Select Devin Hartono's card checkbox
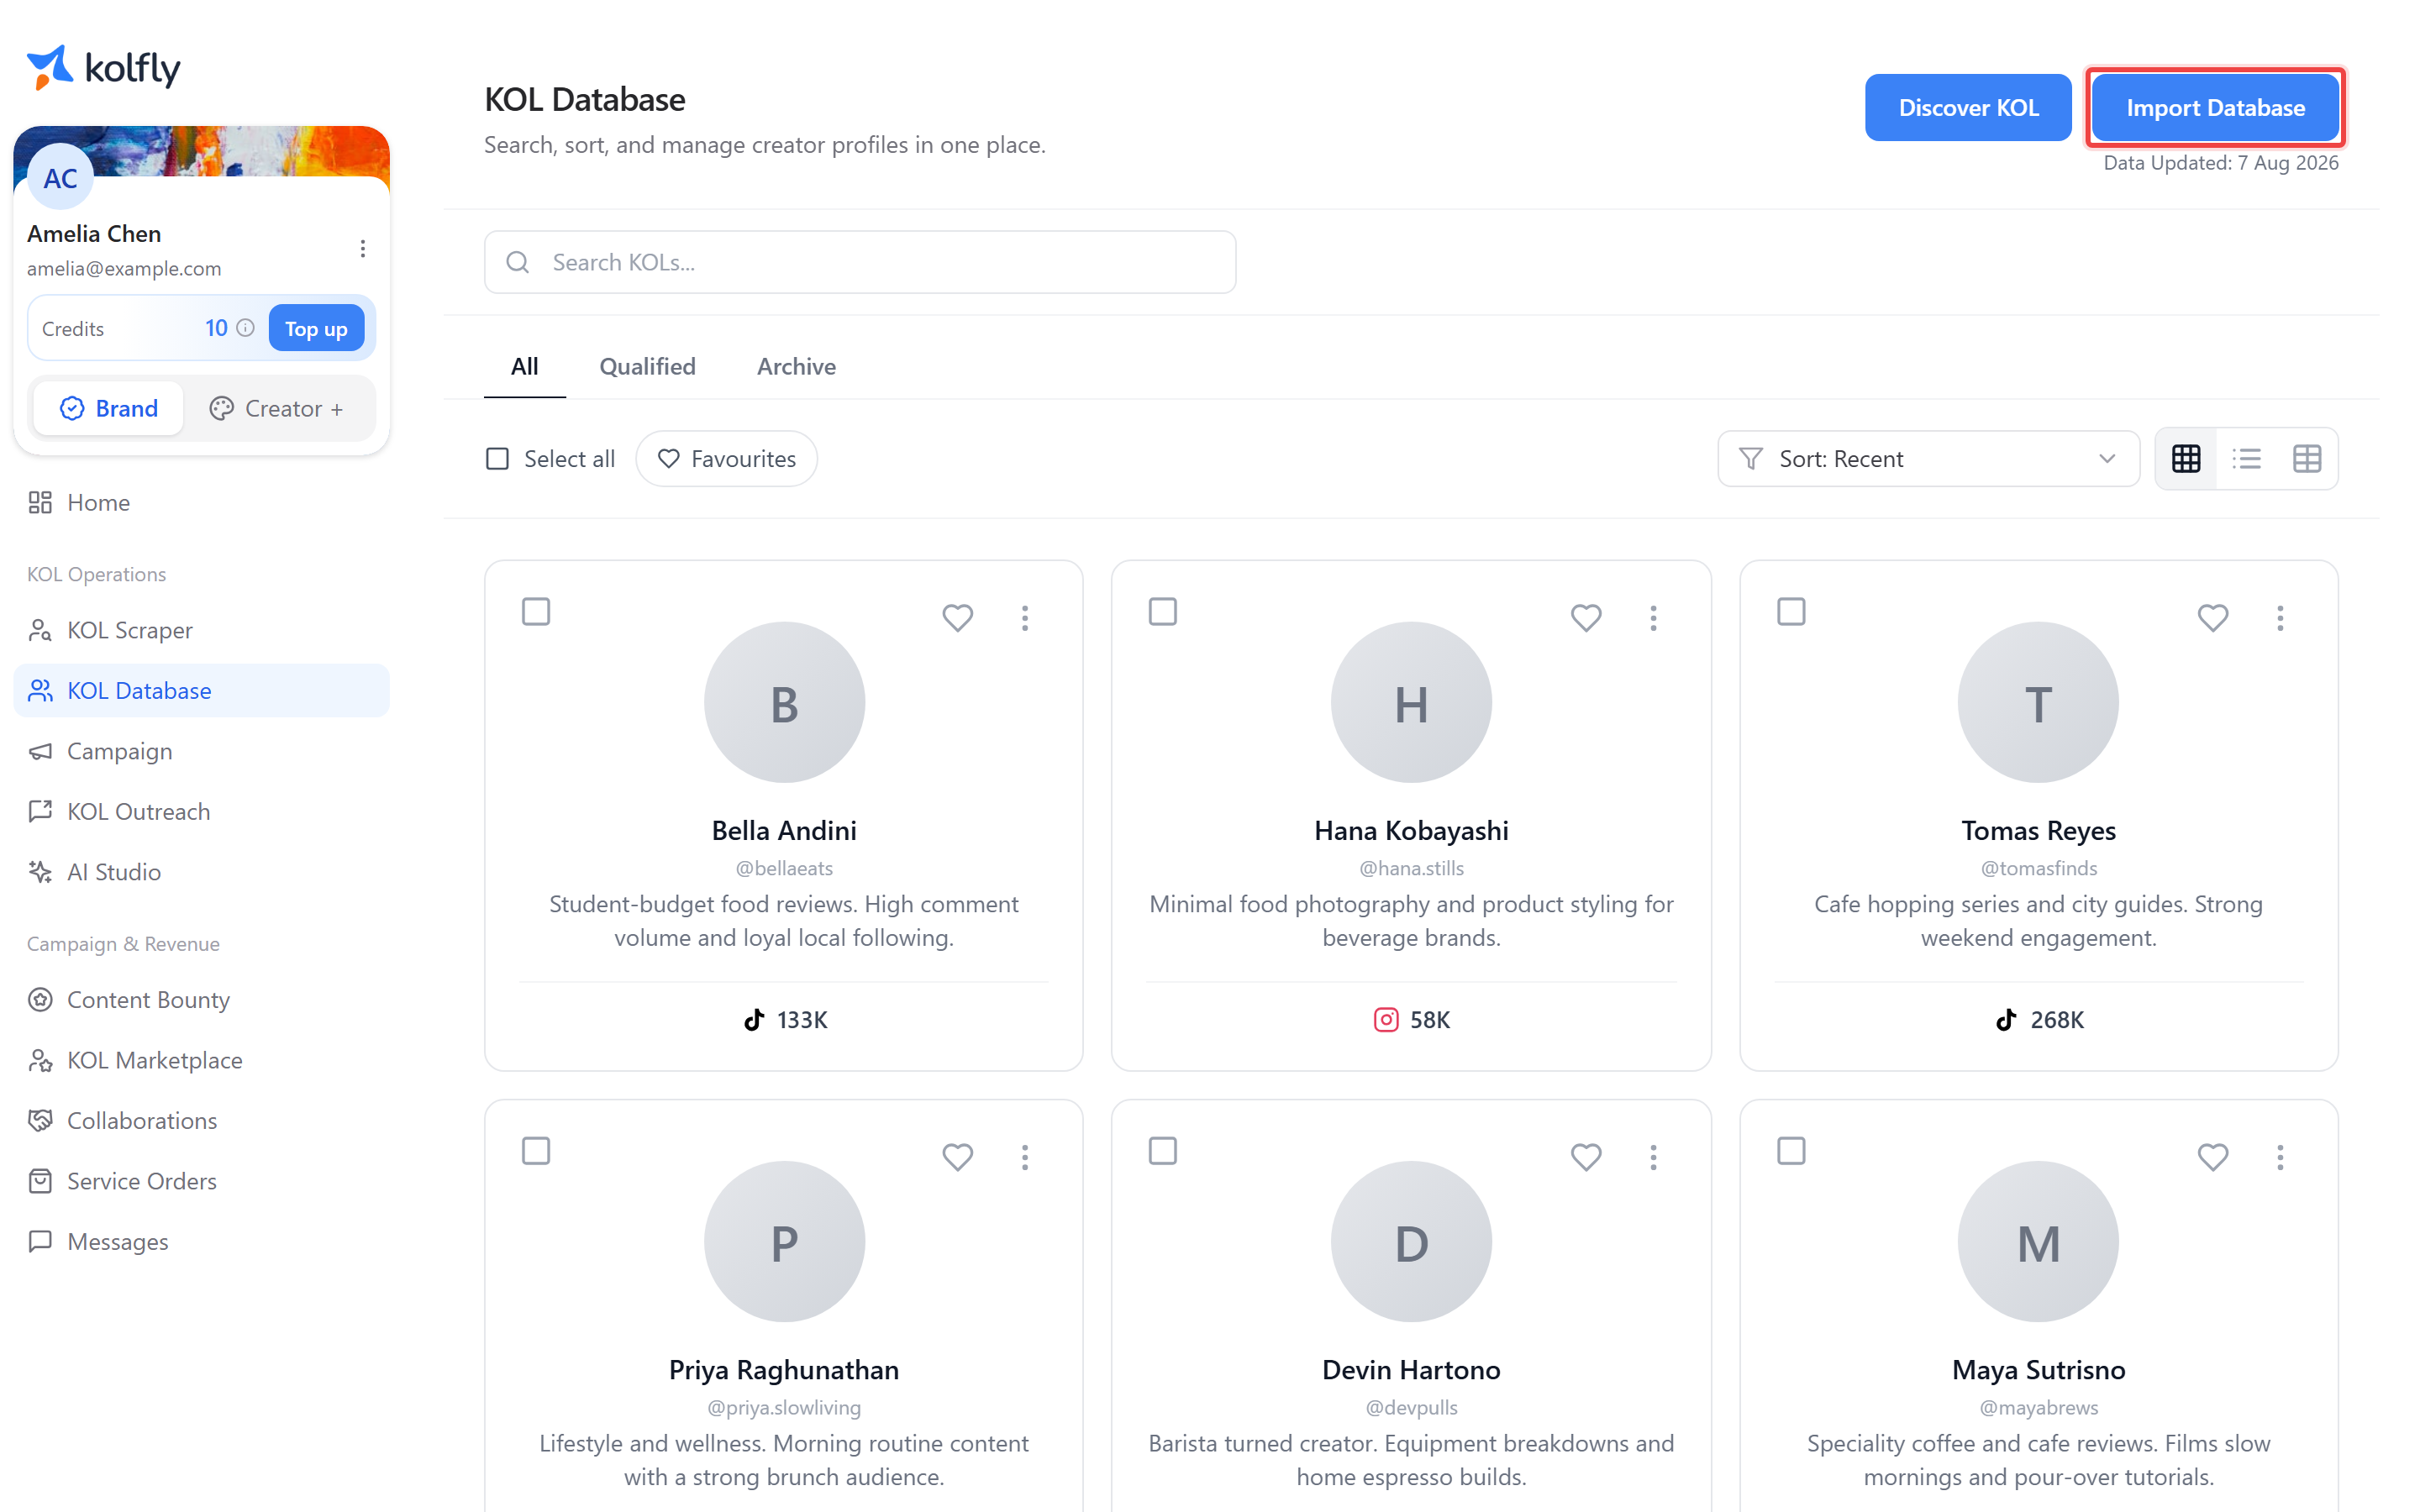Viewport: 2420px width, 1512px height. [x=1163, y=1150]
